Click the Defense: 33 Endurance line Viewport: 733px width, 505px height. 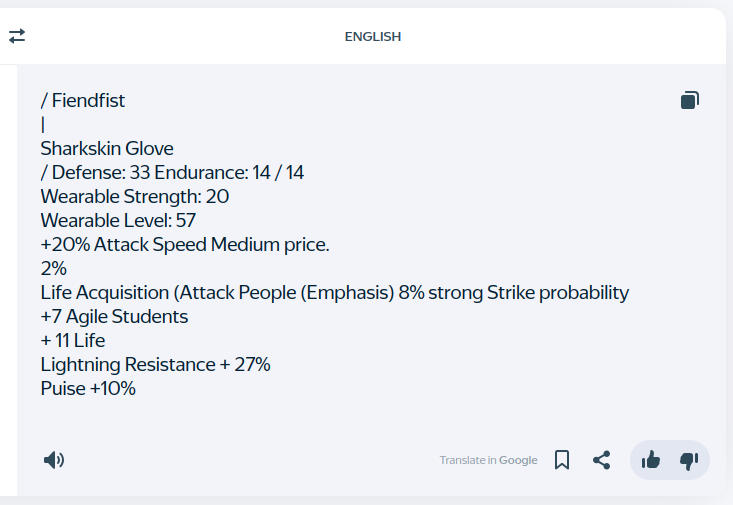click(172, 173)
